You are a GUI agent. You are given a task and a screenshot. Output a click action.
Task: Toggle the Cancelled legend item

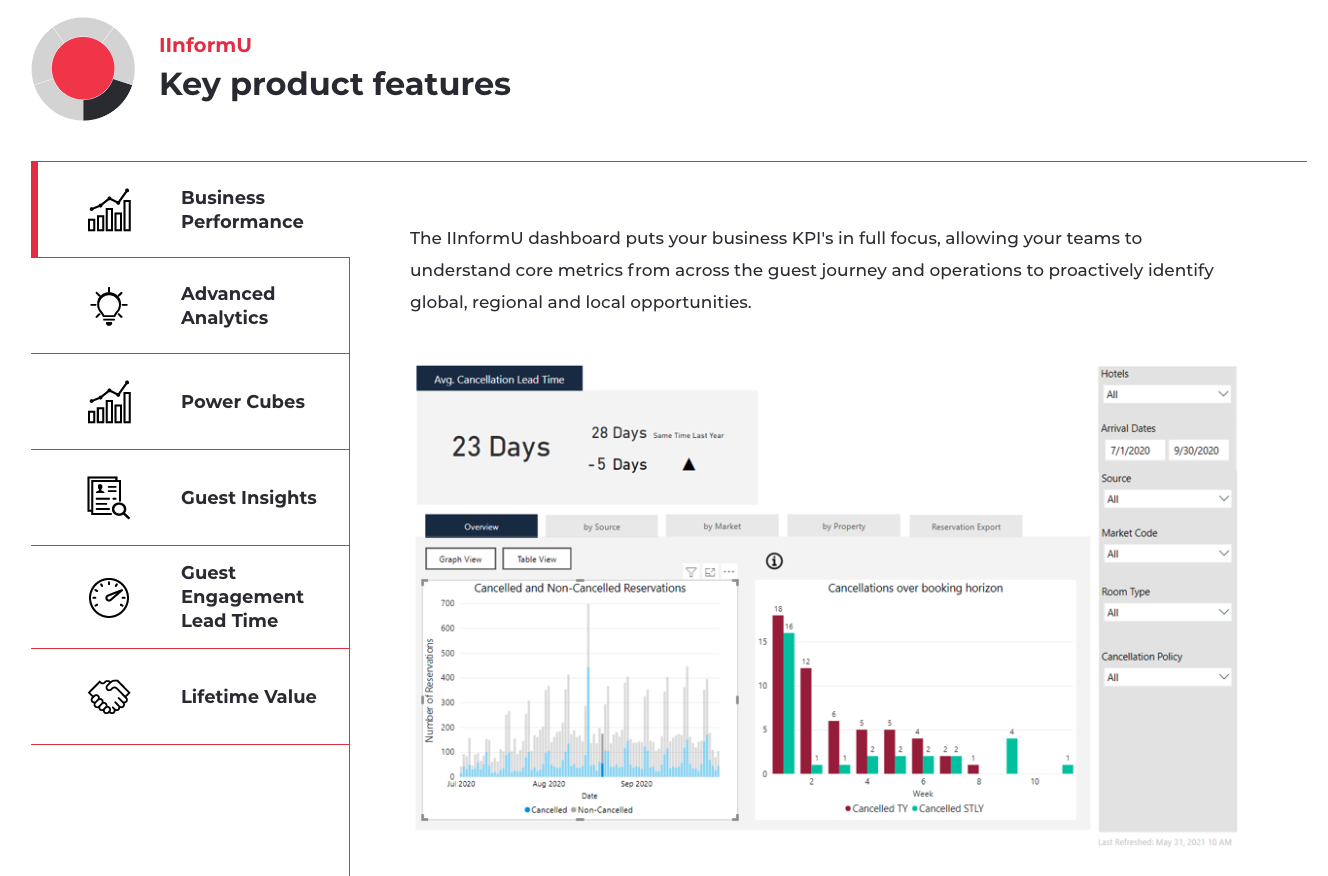coord(546,810)
